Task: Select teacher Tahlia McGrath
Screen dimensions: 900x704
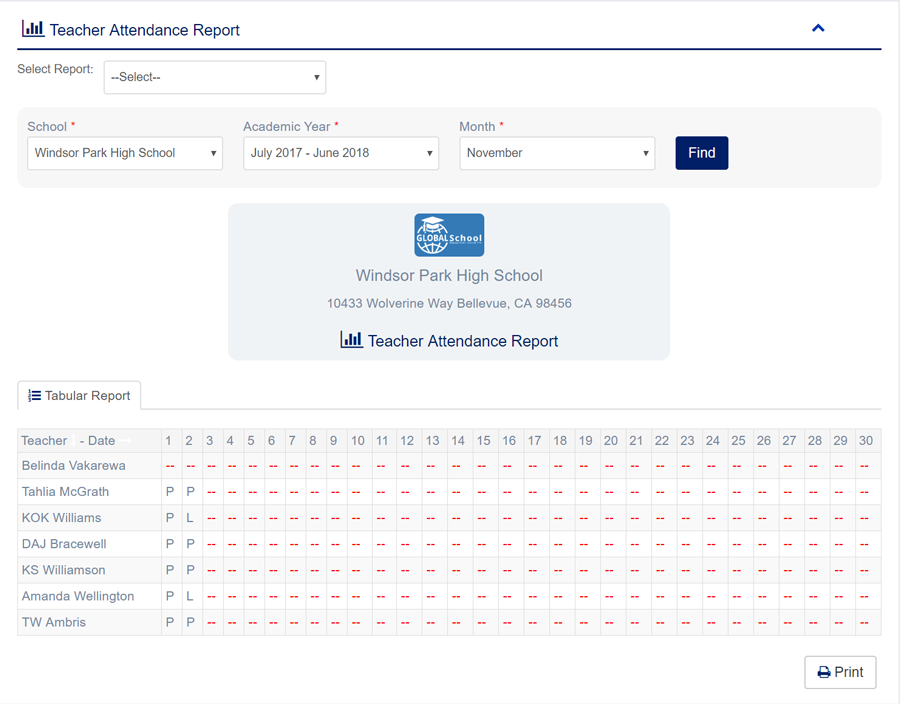Action: pyautogui.click(x=65, y=492)
